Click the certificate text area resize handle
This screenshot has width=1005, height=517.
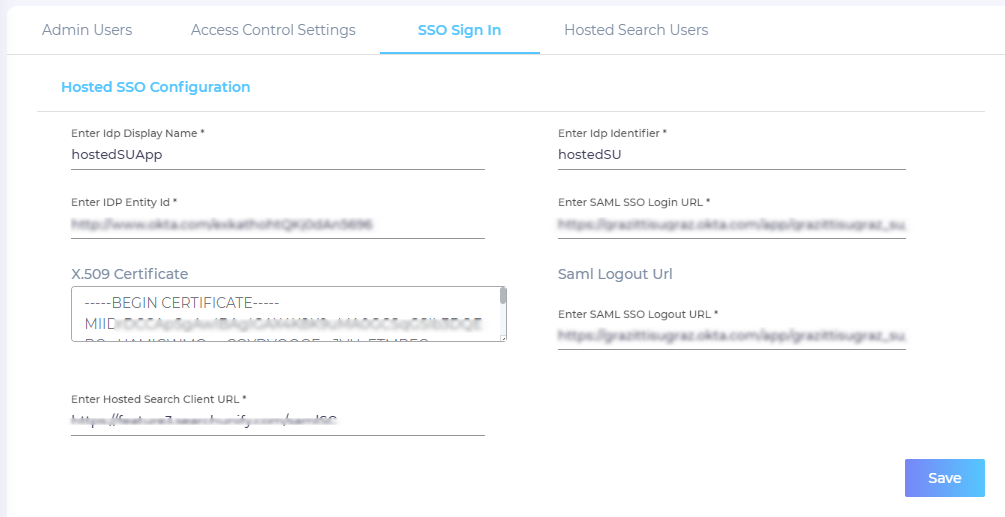point(503,338)
